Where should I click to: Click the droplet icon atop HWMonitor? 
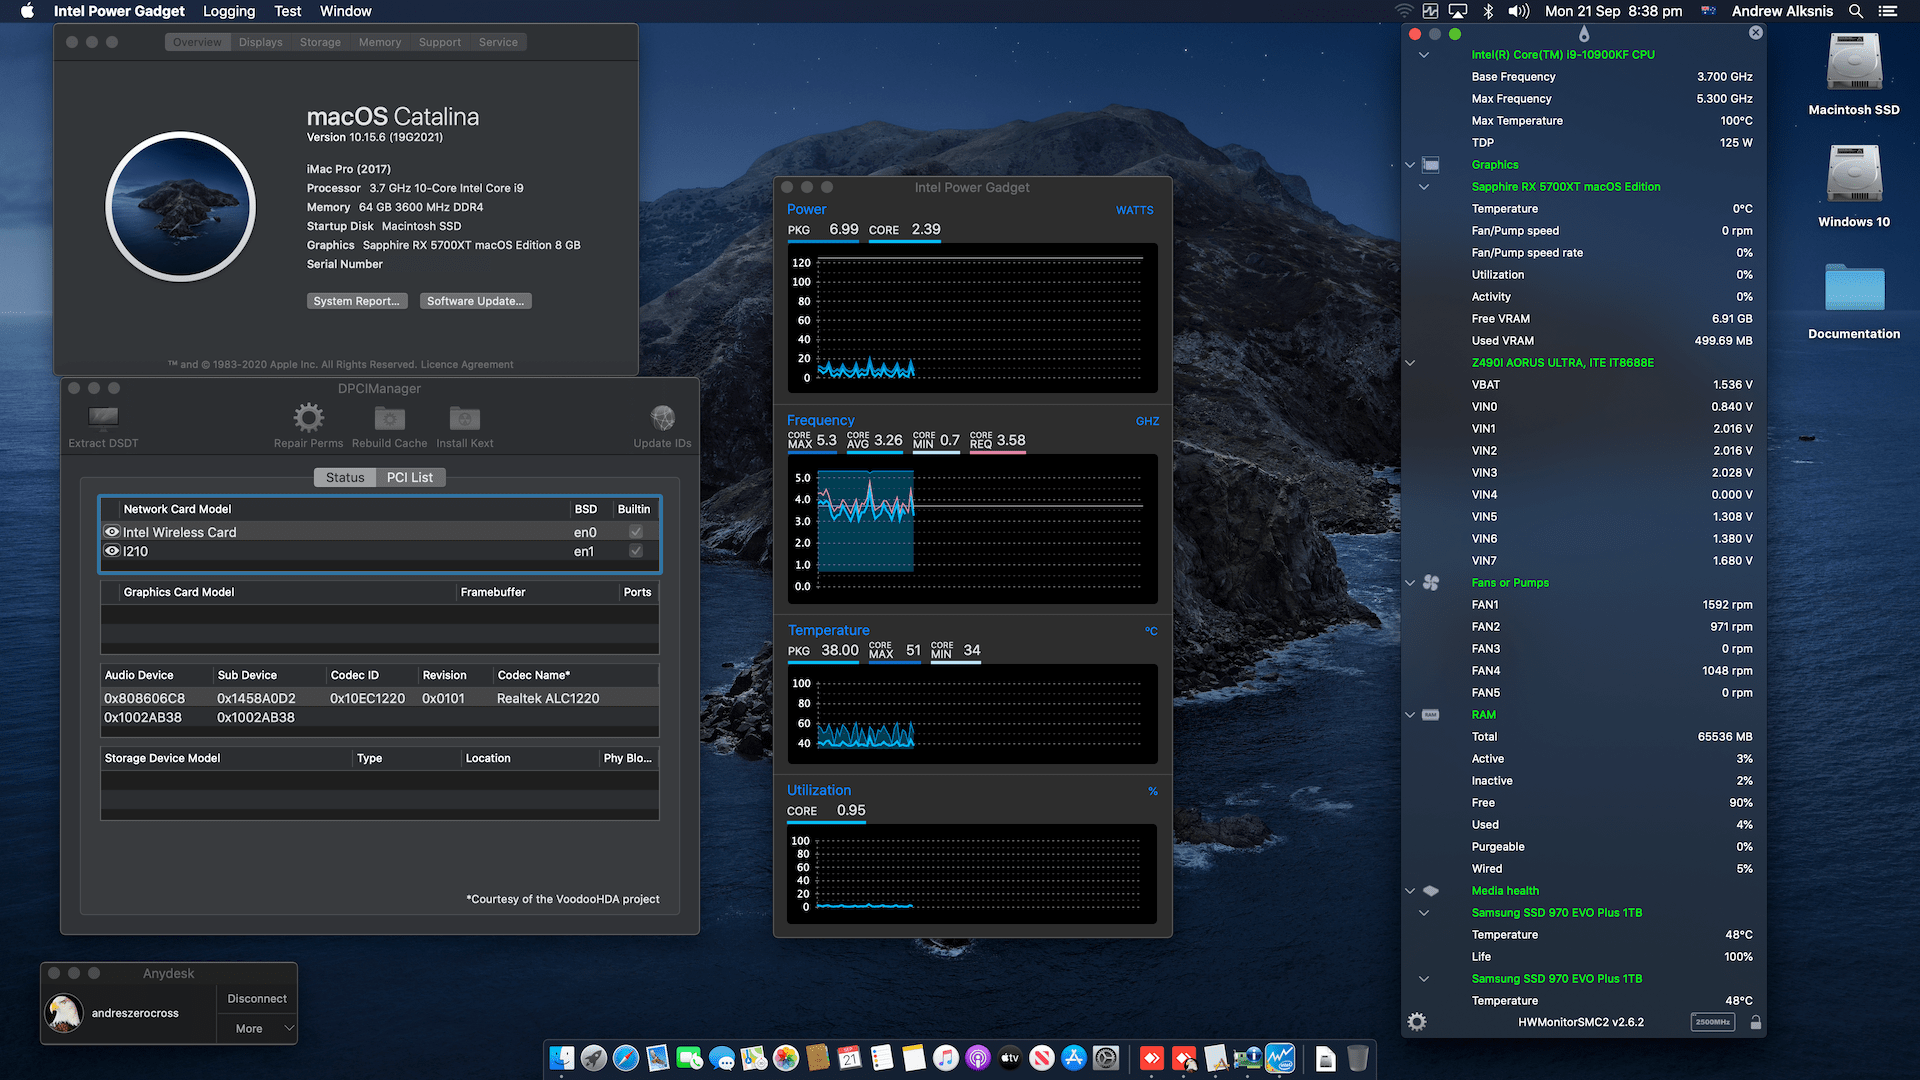[1584, 34]
